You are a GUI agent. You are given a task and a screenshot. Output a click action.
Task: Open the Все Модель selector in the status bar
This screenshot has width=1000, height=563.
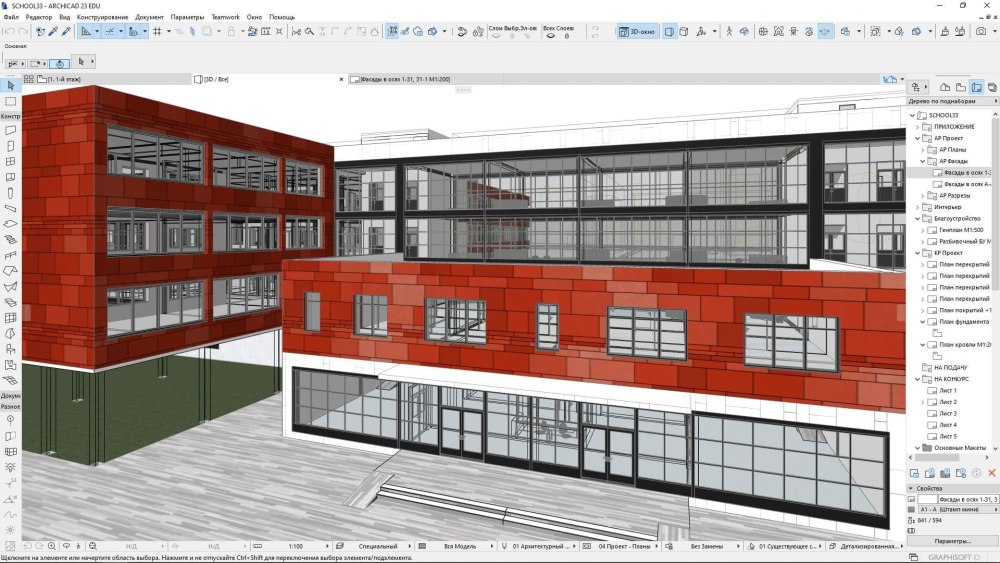[x=460, y=547]
